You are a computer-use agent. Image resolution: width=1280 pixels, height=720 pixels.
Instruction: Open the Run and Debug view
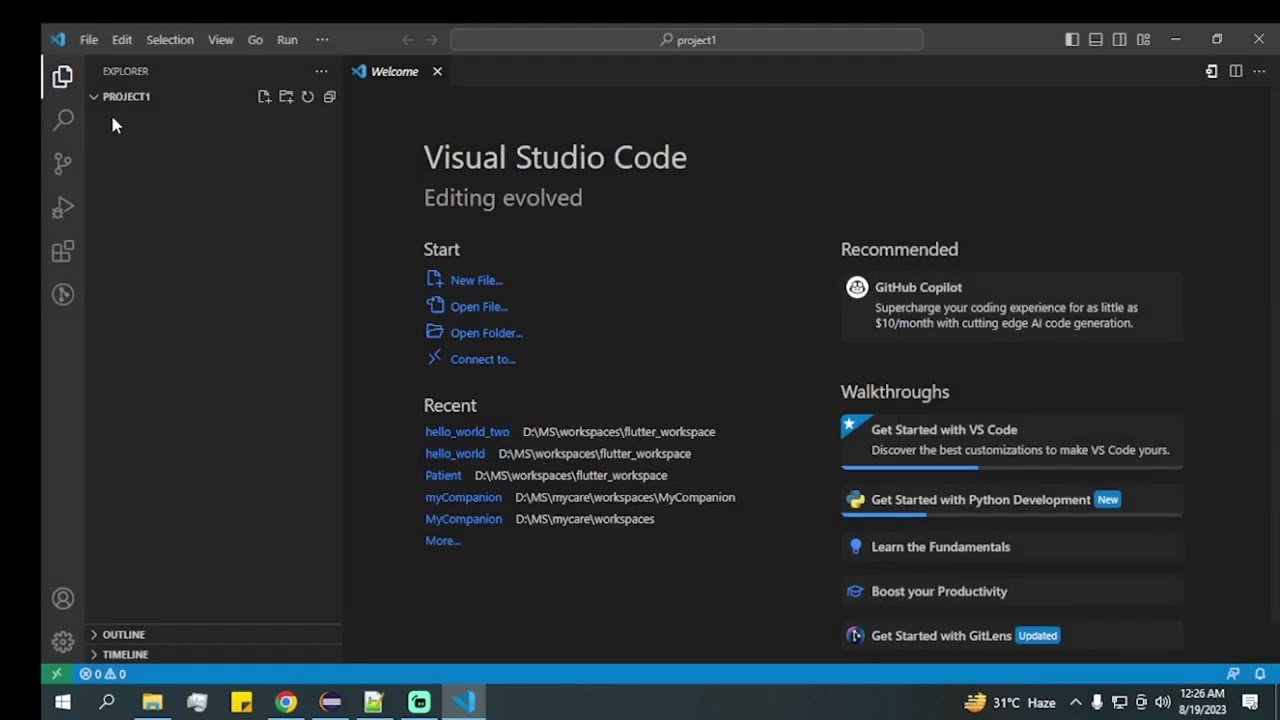pos(63,208)
